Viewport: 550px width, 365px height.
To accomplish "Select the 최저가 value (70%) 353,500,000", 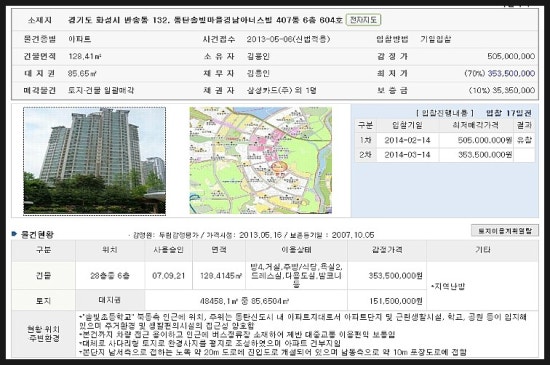I will tap(500, 73).
